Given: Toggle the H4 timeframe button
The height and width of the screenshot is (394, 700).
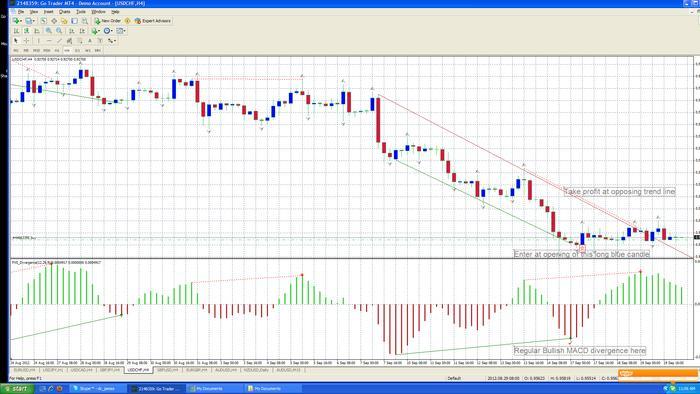Looking at the screenshot, I should point(67,50).
